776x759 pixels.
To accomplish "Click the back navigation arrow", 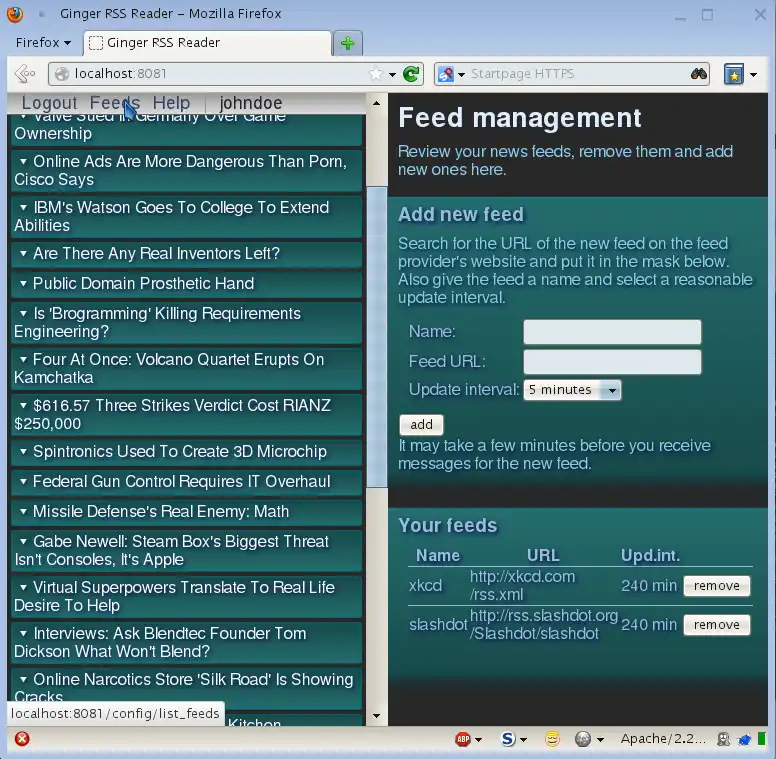I will coord(25,74).
